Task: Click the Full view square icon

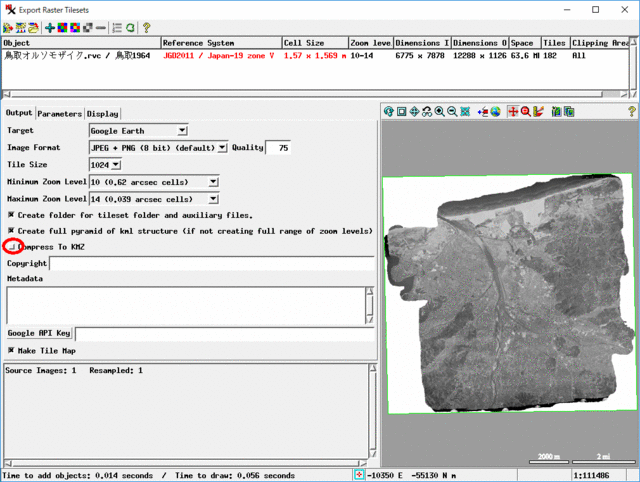Action: pos(402,111)
